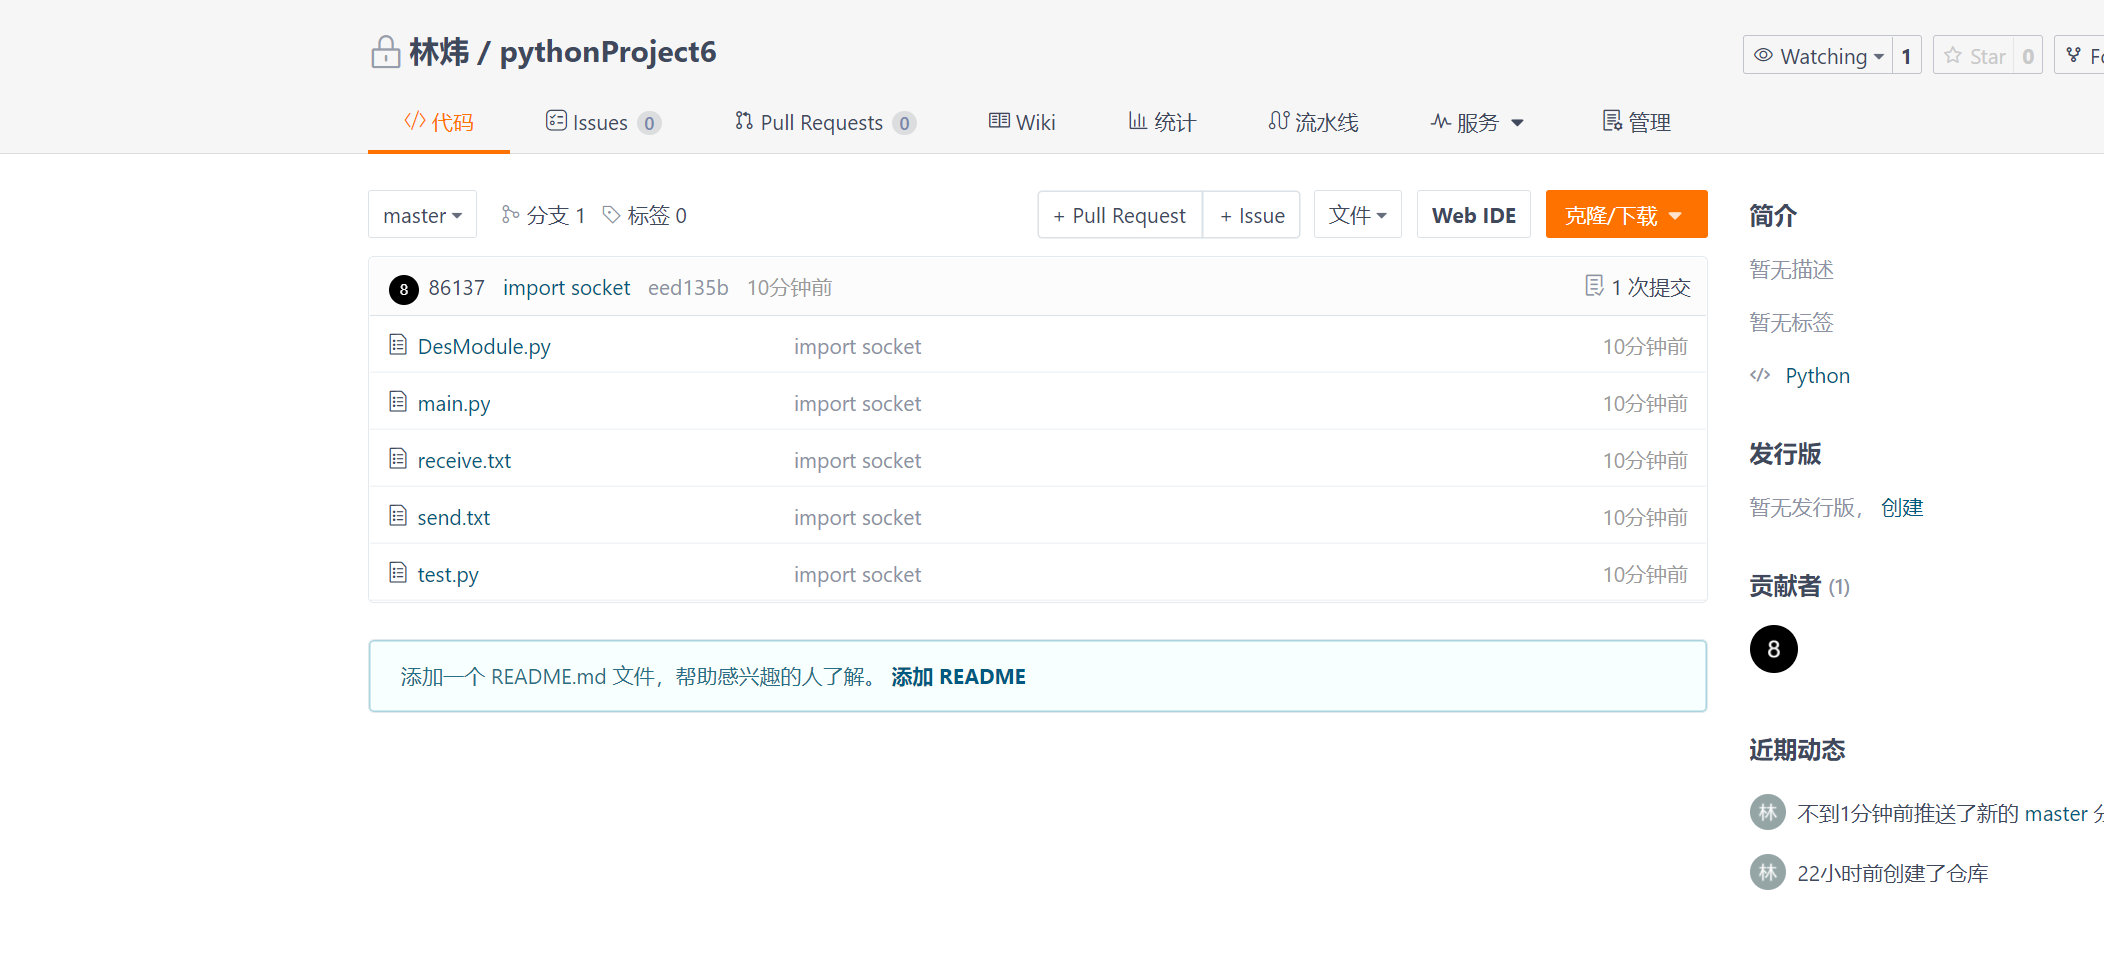
Task: Click the branch icon next to 分支 1
Action: click(511, 214)
